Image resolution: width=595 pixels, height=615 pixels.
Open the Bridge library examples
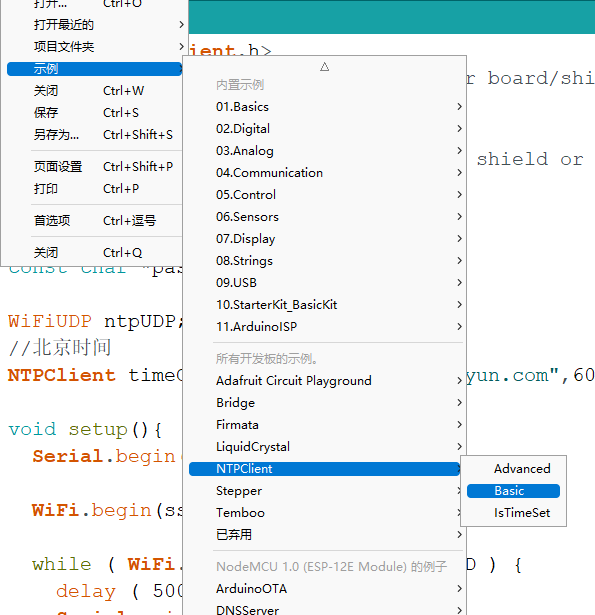pyautogui.click(x=324, y=402)
